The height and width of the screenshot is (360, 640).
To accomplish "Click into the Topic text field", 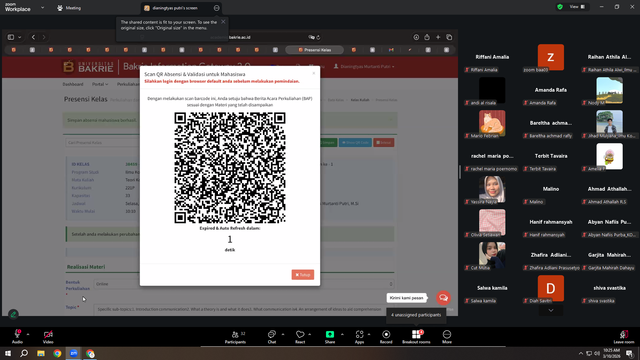I will (244, 309).
